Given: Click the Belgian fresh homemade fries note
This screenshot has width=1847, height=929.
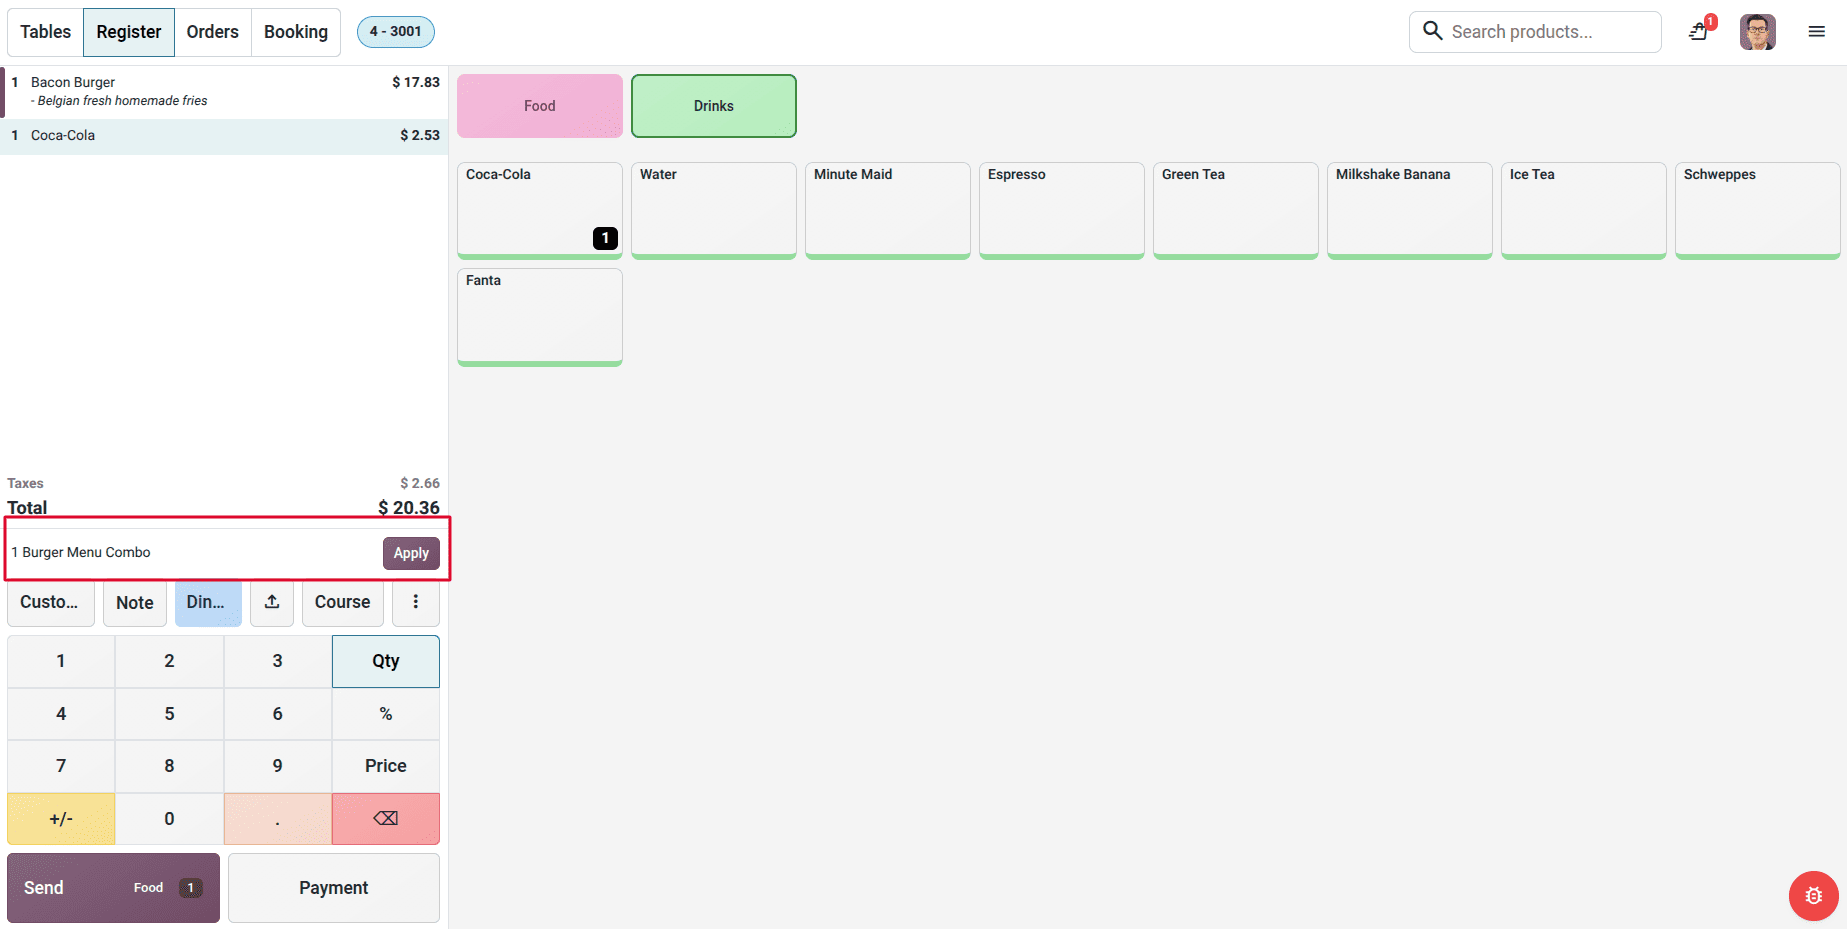Looking at the screenshot, I should click(x=119, y=101).
